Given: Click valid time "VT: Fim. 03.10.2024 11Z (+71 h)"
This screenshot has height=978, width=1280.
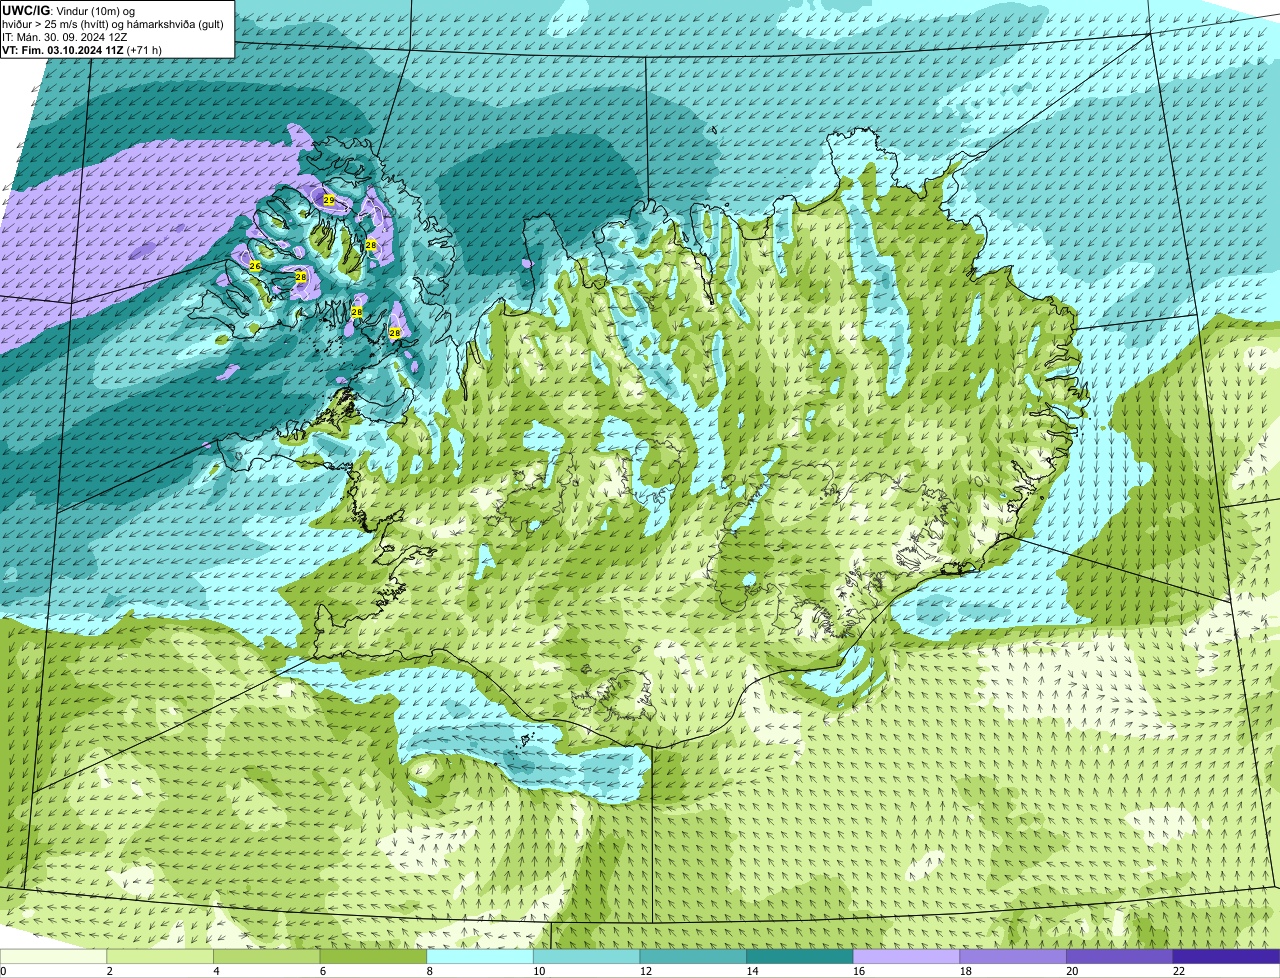Looking at the screenshot, I should (x=82, y=50).
